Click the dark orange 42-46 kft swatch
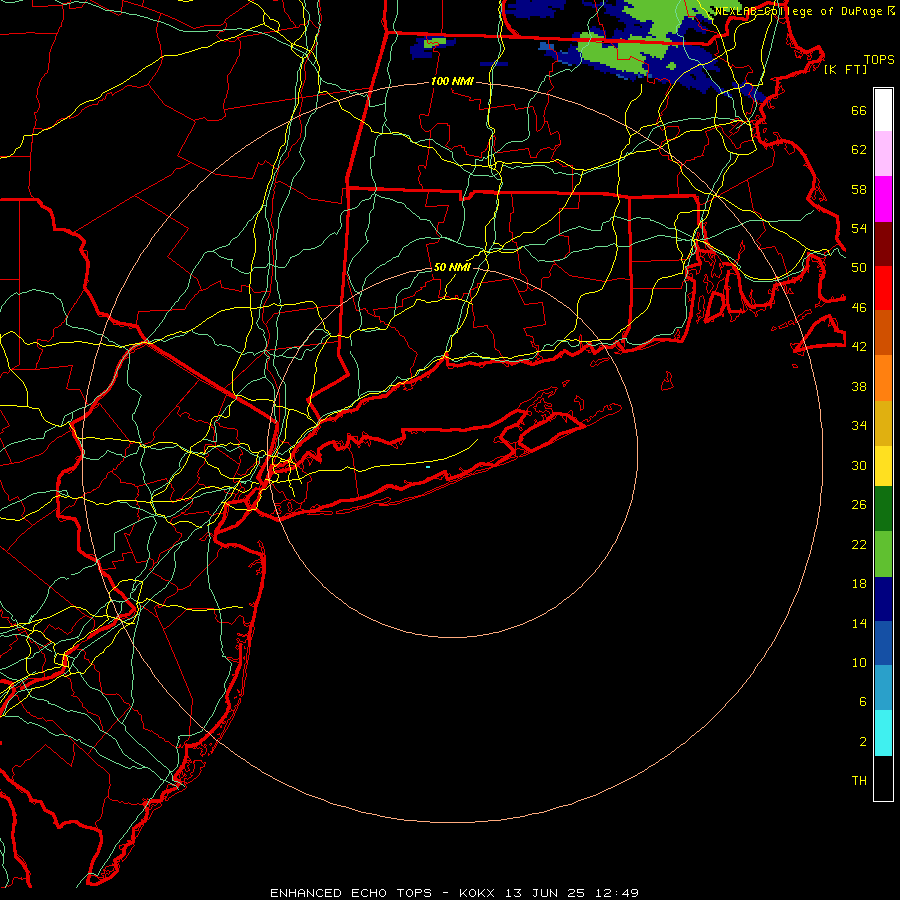The height and width of the screenshot is (900, 900). pos(883,333)
